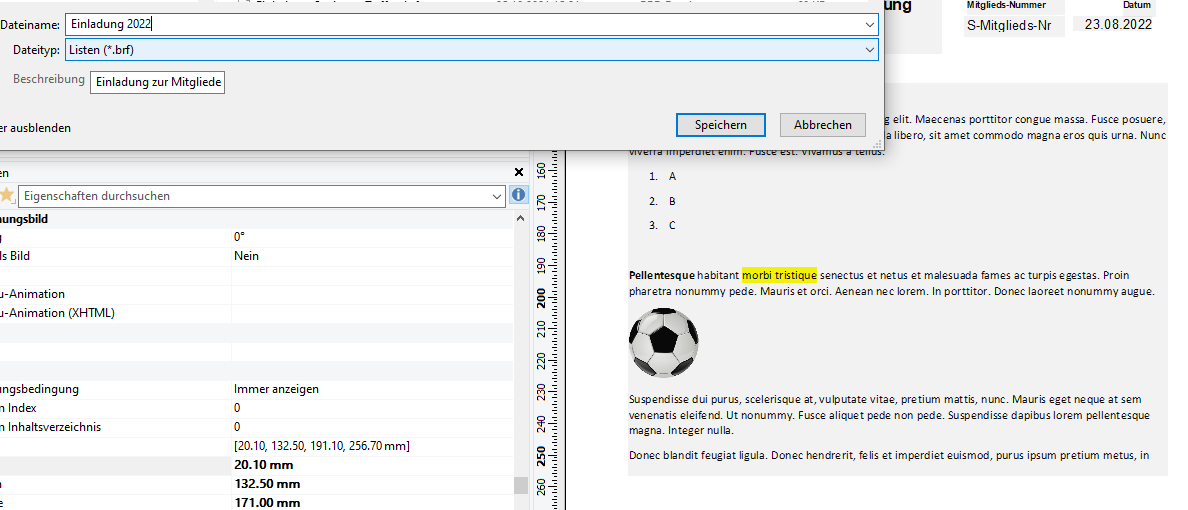The image size is (1188, 510).
Task: Click the Beschreibung description text field
Action: [x=158, y=82]
